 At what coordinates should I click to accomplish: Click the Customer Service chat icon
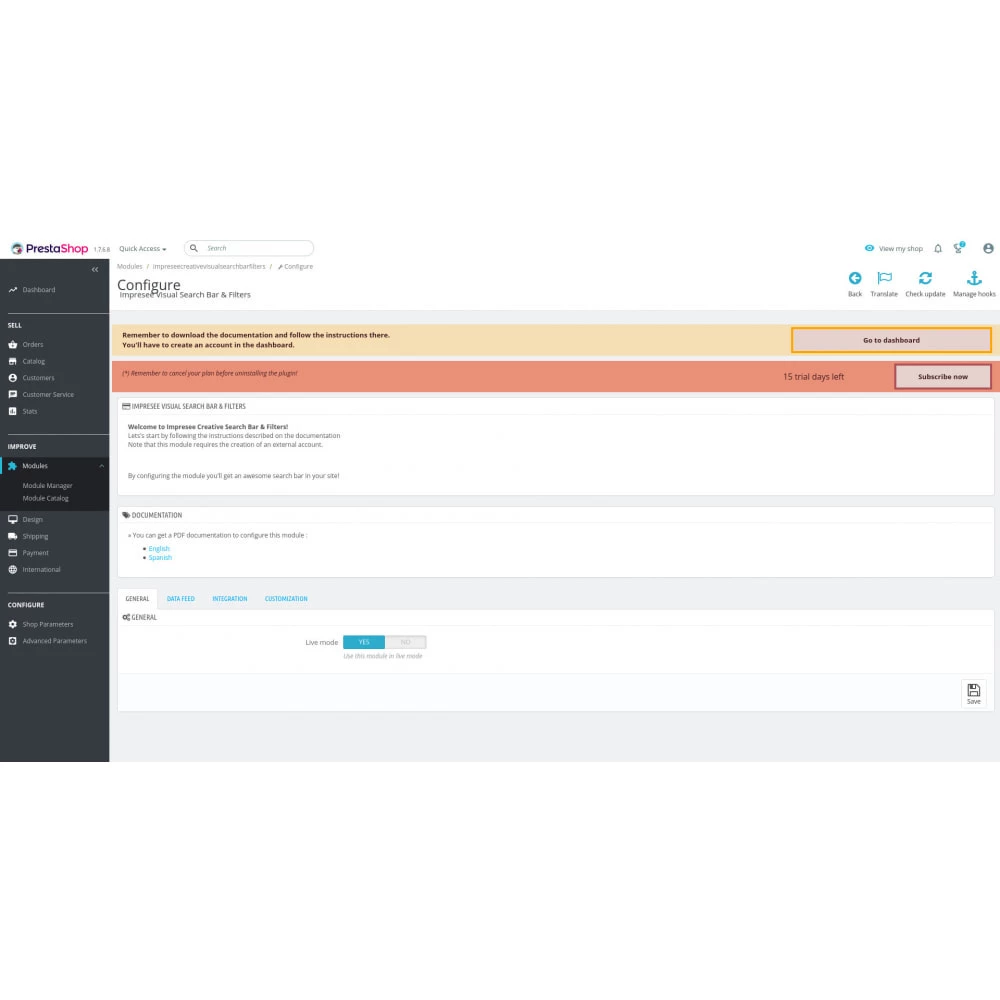coord(13,394)
